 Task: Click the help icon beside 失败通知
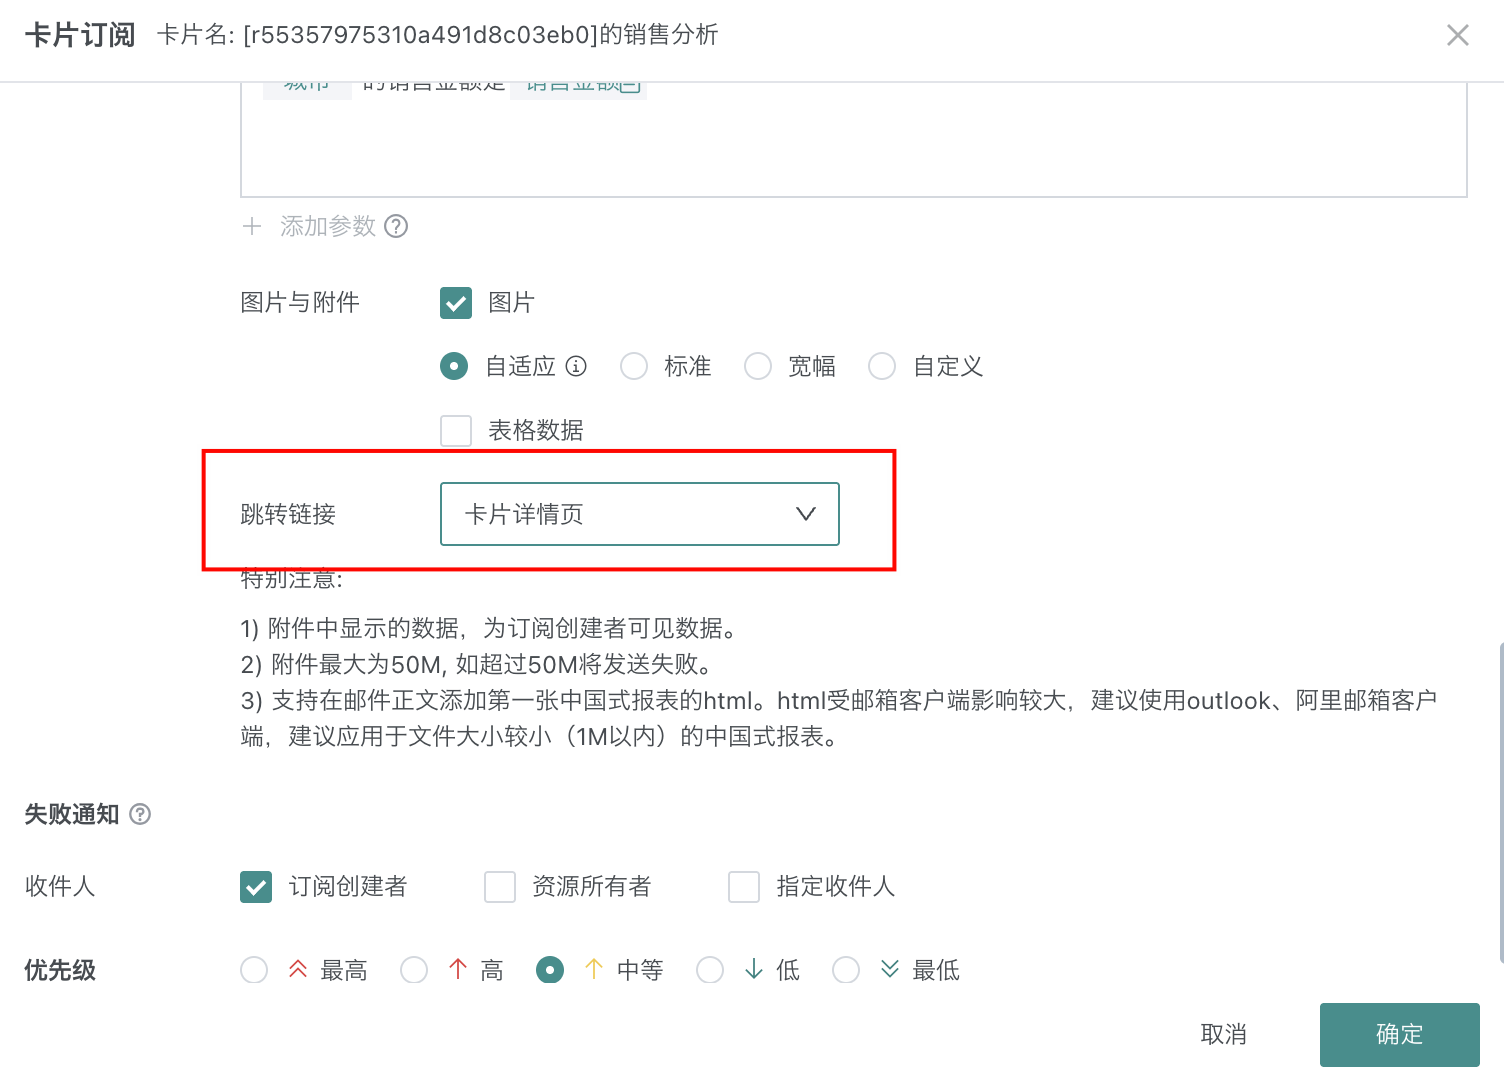click(x=141, y=814)
